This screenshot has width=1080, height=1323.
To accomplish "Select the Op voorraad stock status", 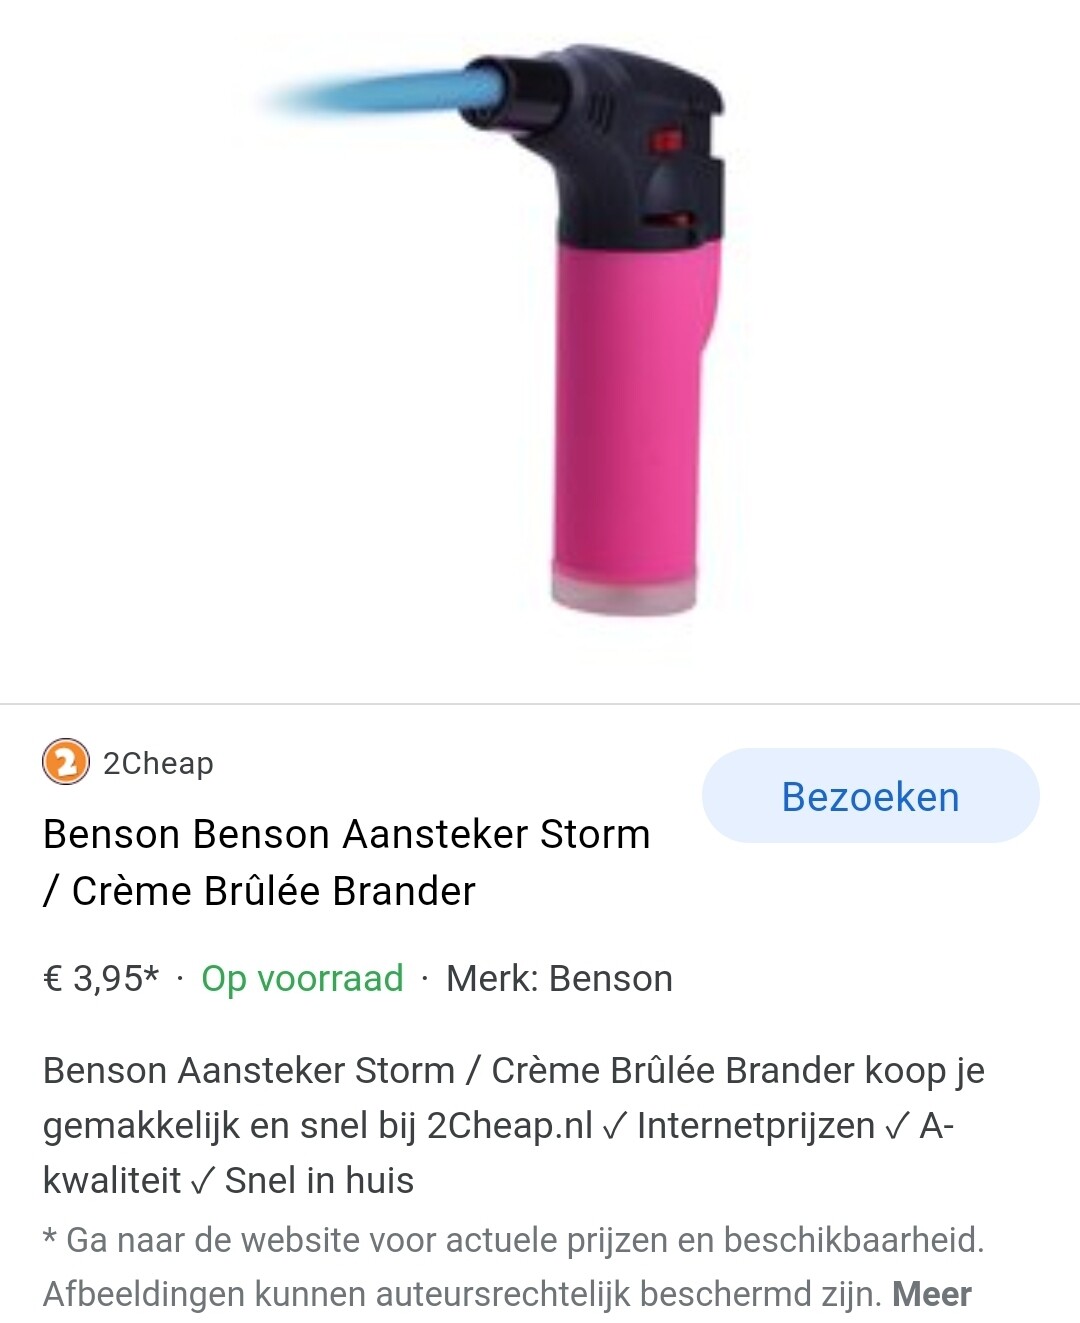I will click(302, 978).
